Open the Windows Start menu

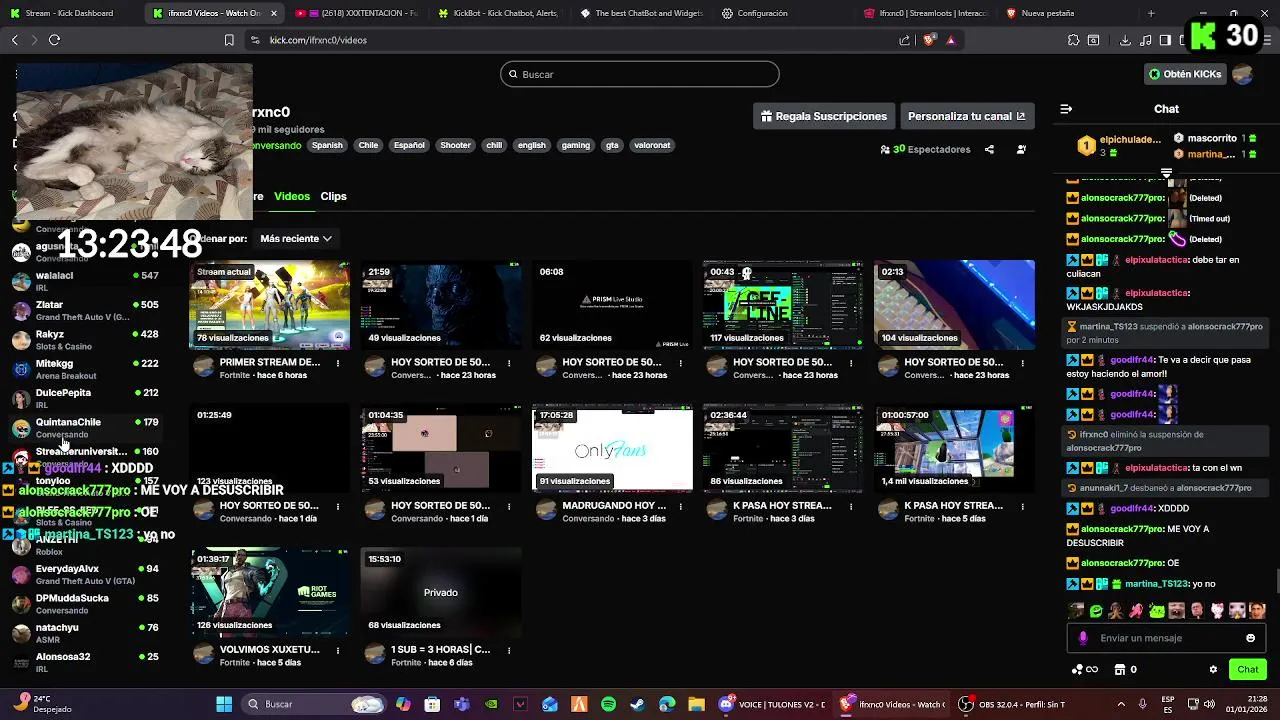pos(224,704)
